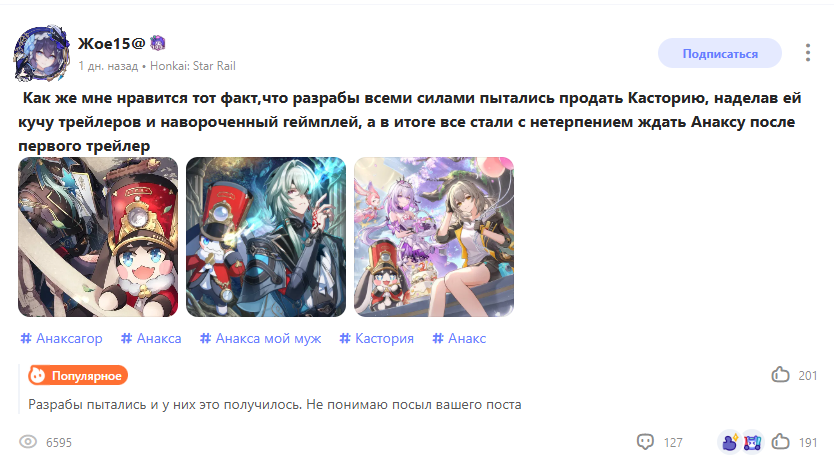View the third image with the purple-haired girl
The height and width of the screenshot is (469, 834).
[x=434, y=237]
